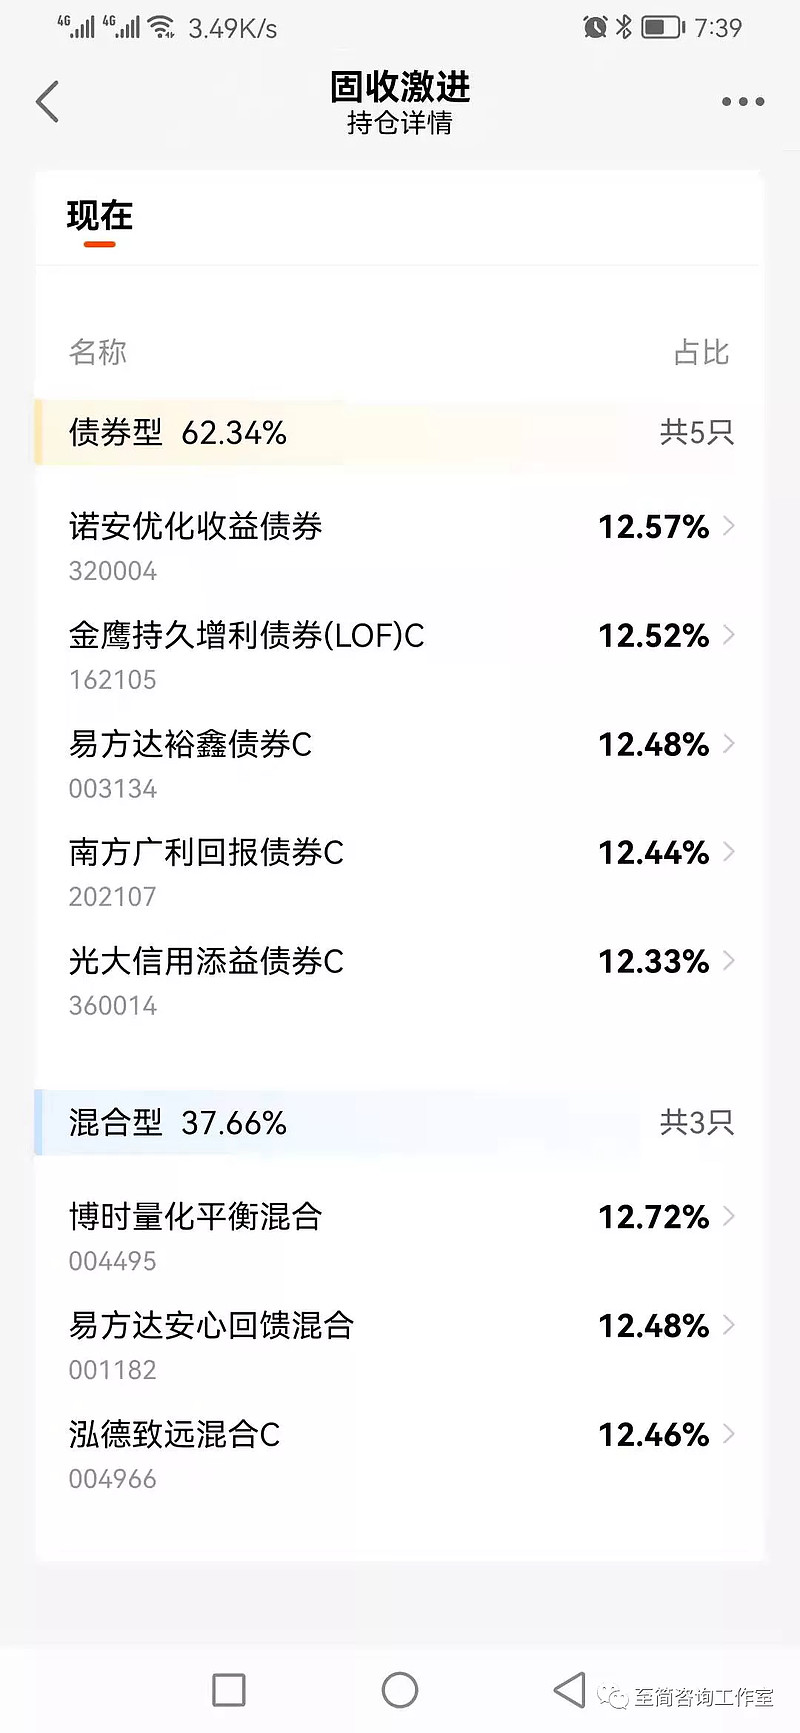Viewport: 800px width, 1733px height.
Task: Tap the 12.44% ratio of 南方广利回报债券C
Action: [653, 853]
